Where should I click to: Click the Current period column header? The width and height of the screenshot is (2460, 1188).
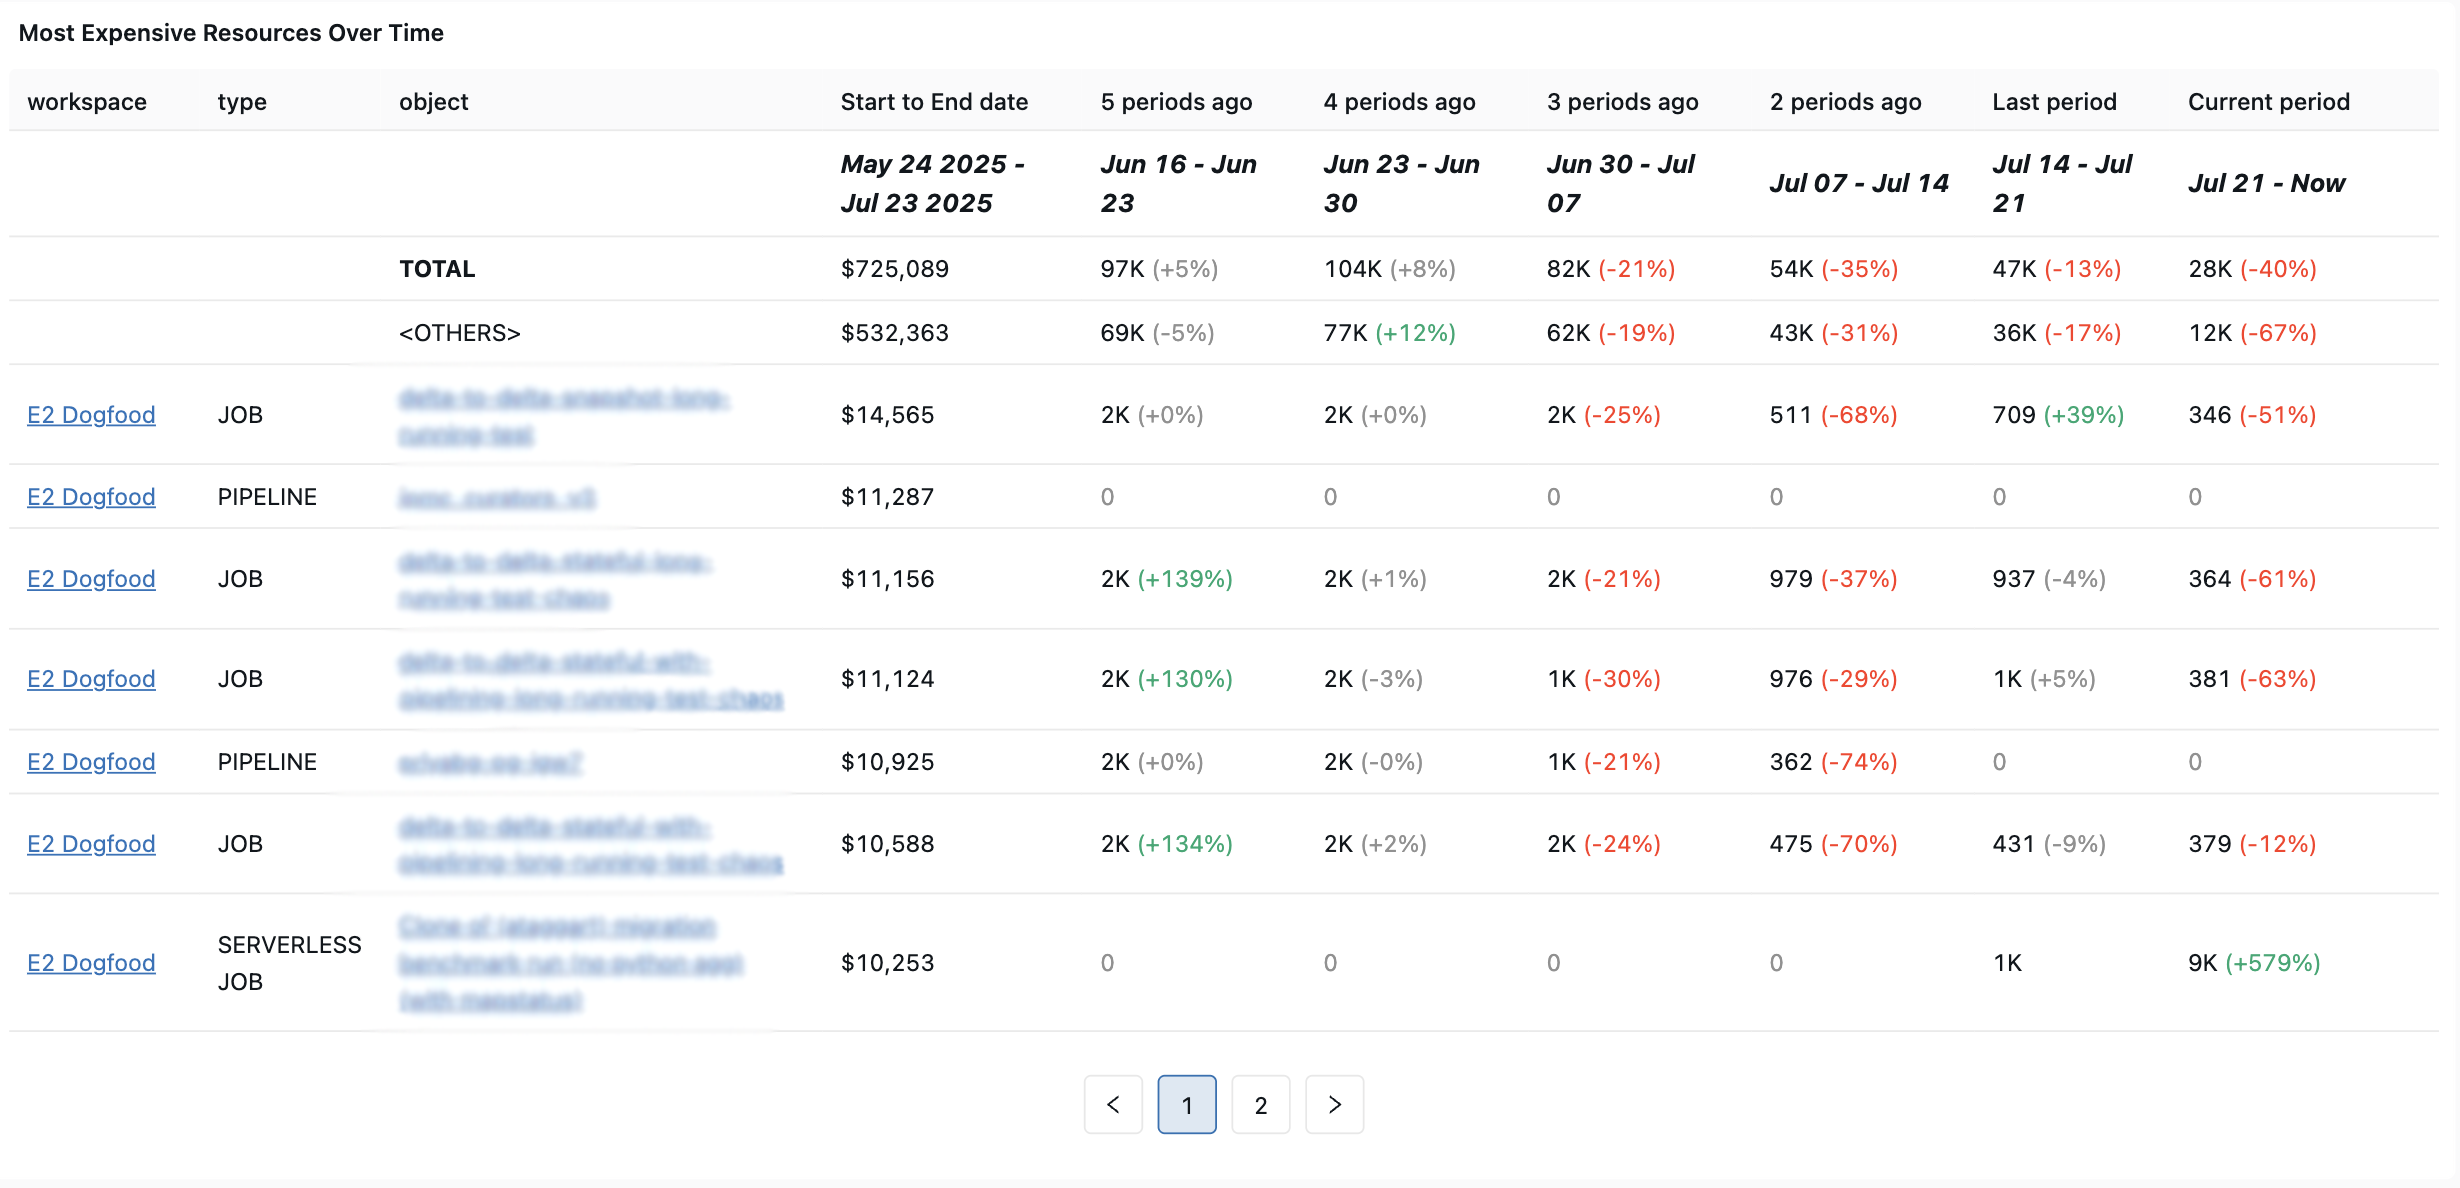coord(2268,102)
